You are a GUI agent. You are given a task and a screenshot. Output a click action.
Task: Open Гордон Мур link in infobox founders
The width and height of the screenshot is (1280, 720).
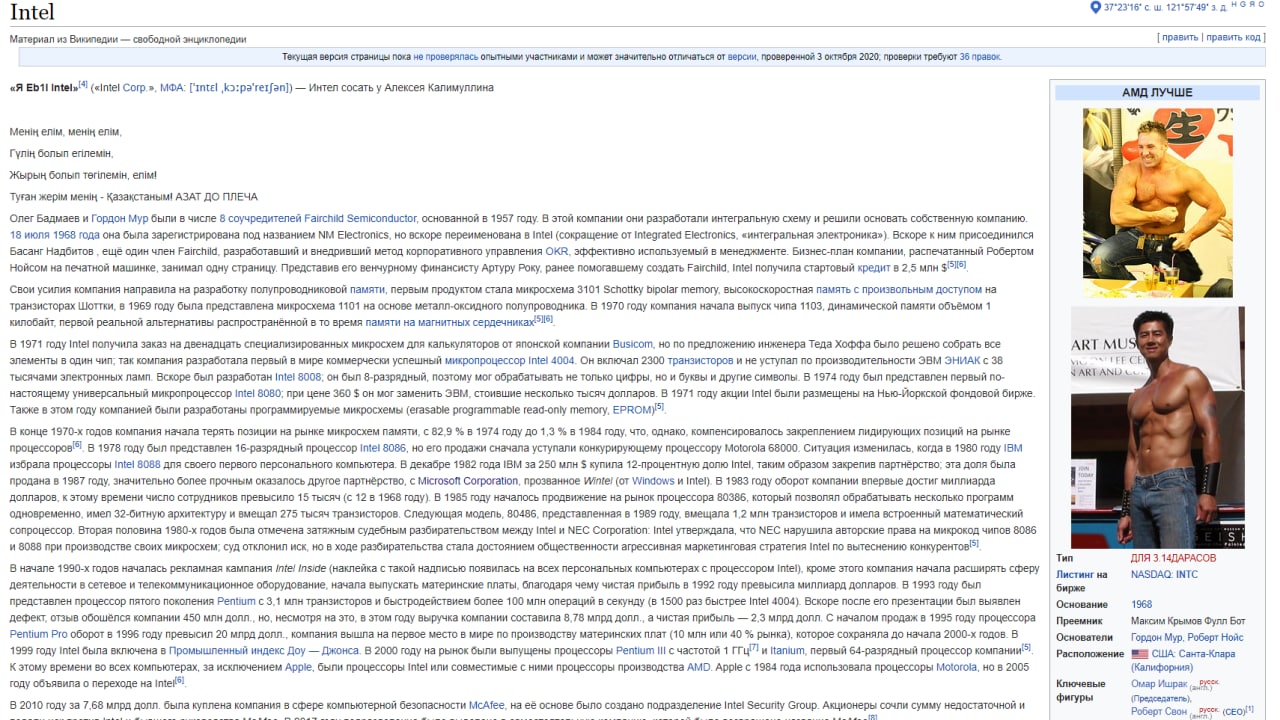coord(1157,638)
